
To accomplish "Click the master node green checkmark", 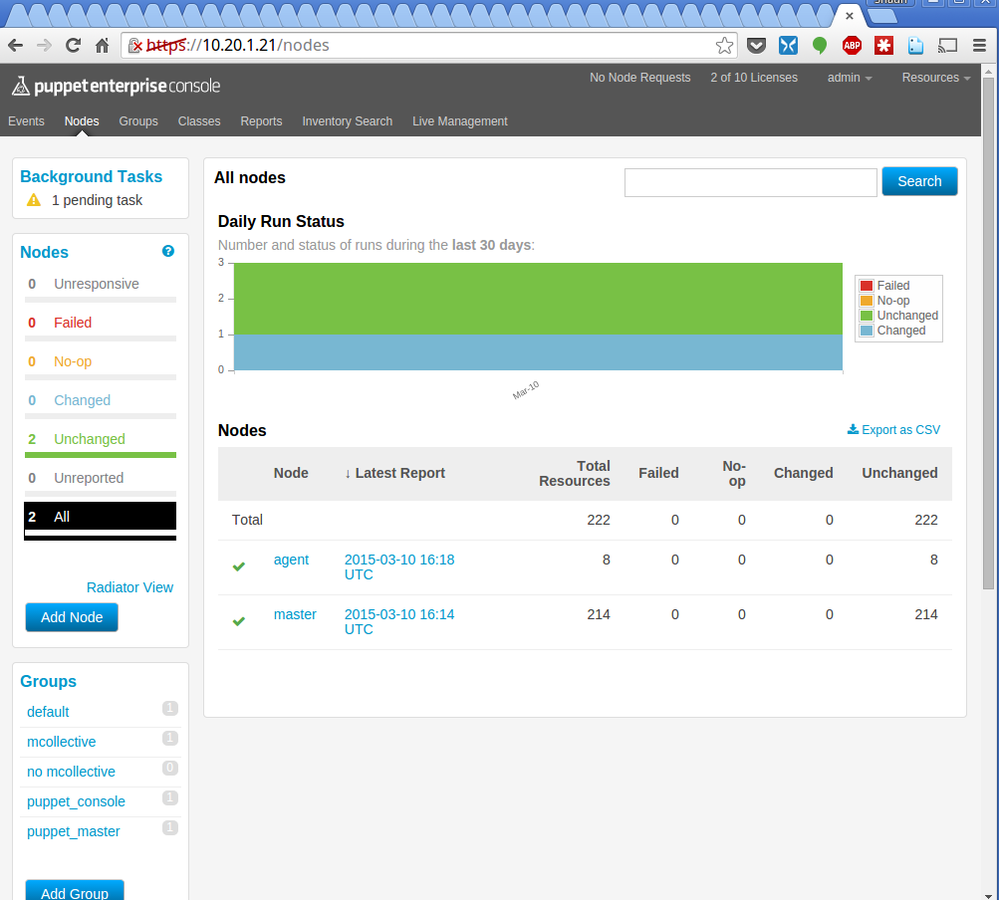I will (x=239, y=621).
